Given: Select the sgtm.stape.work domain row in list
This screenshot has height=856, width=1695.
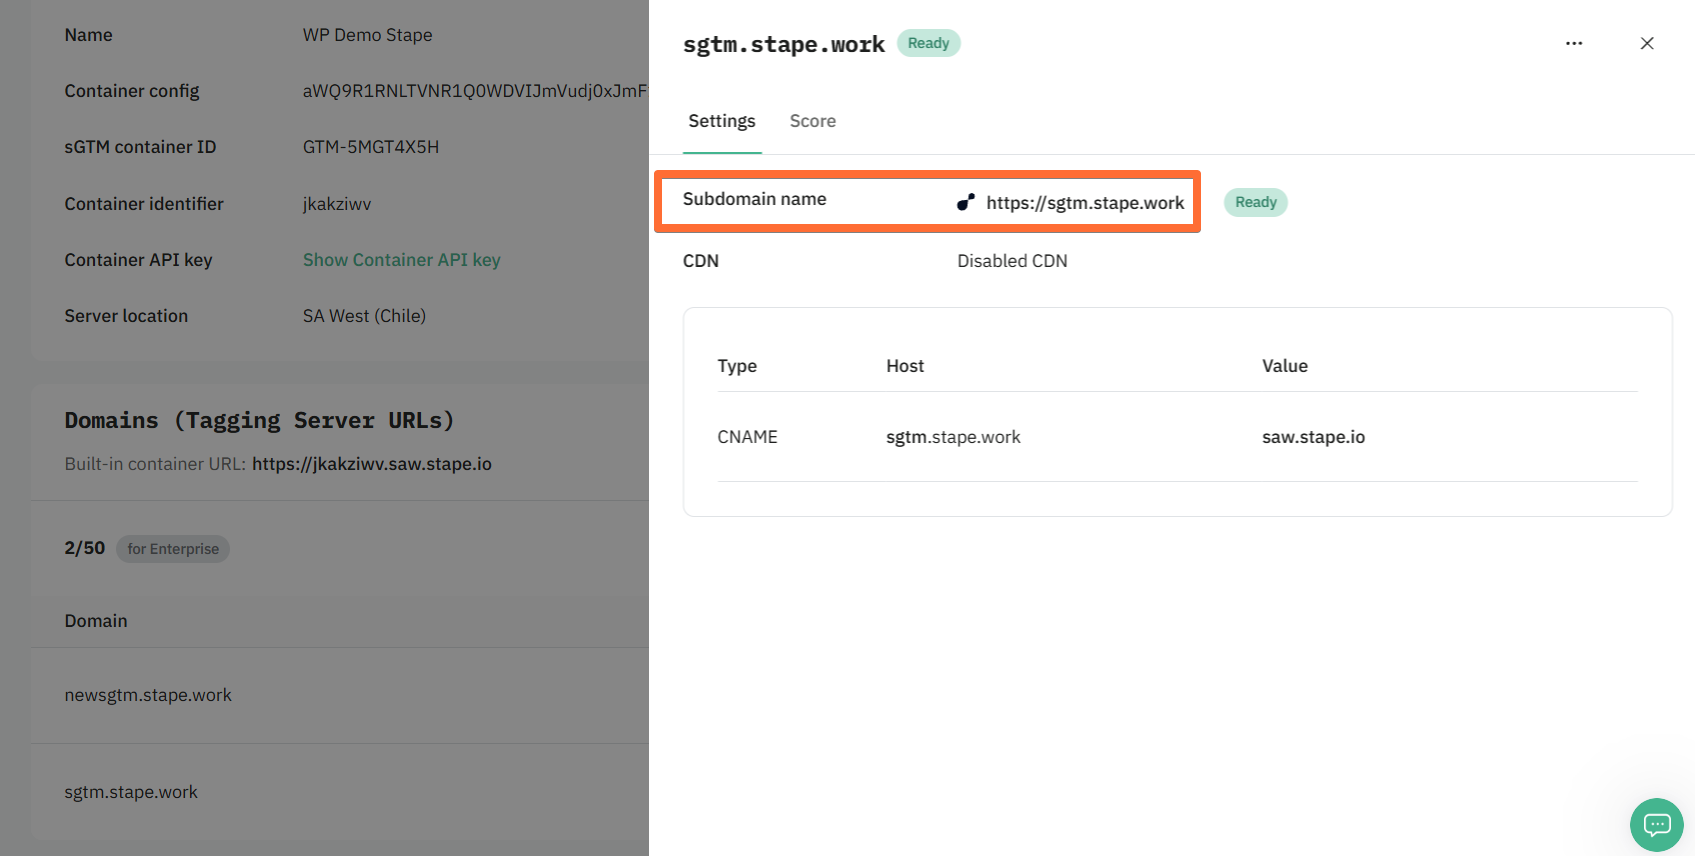Looking at the screenshot, I should click(340, 792).
